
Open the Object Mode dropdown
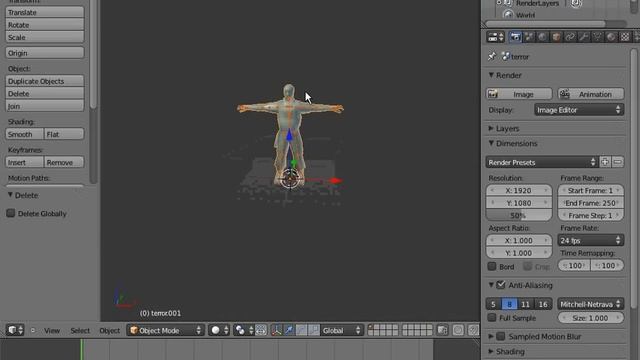pyautogui.click(x=165, y=330)
